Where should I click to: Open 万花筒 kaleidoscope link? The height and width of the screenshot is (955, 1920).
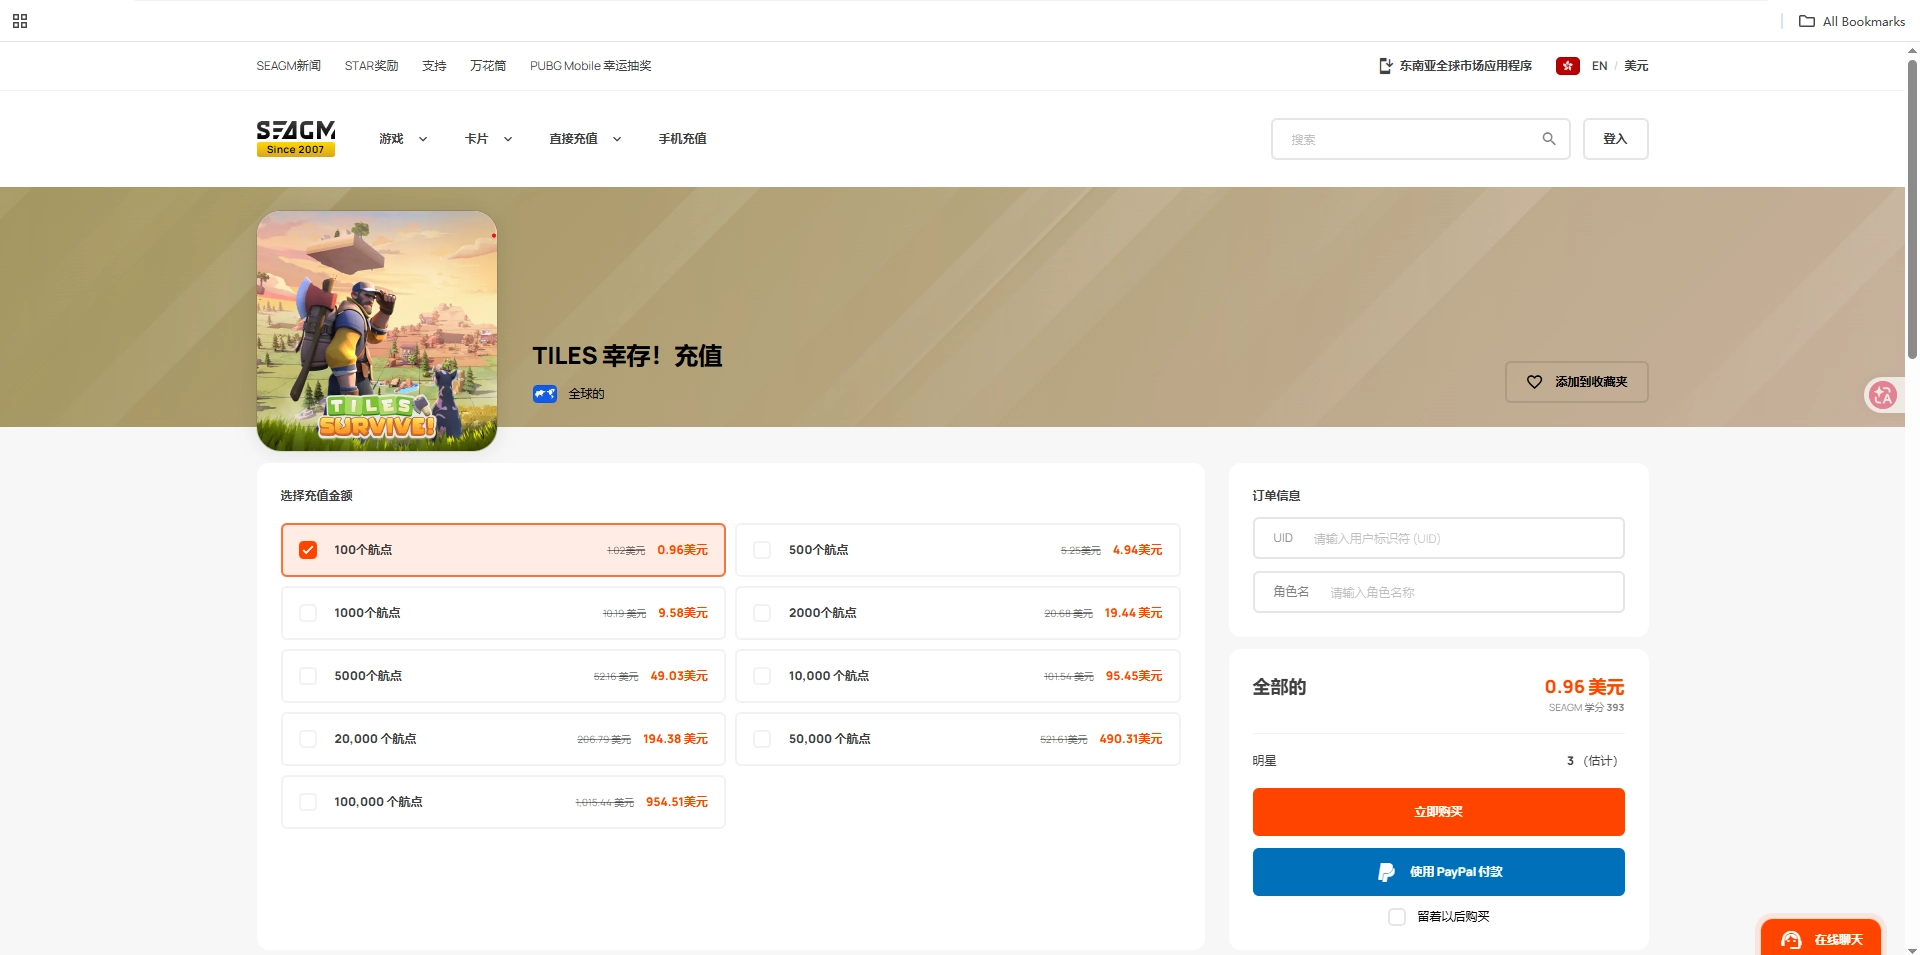pos(488,66)
